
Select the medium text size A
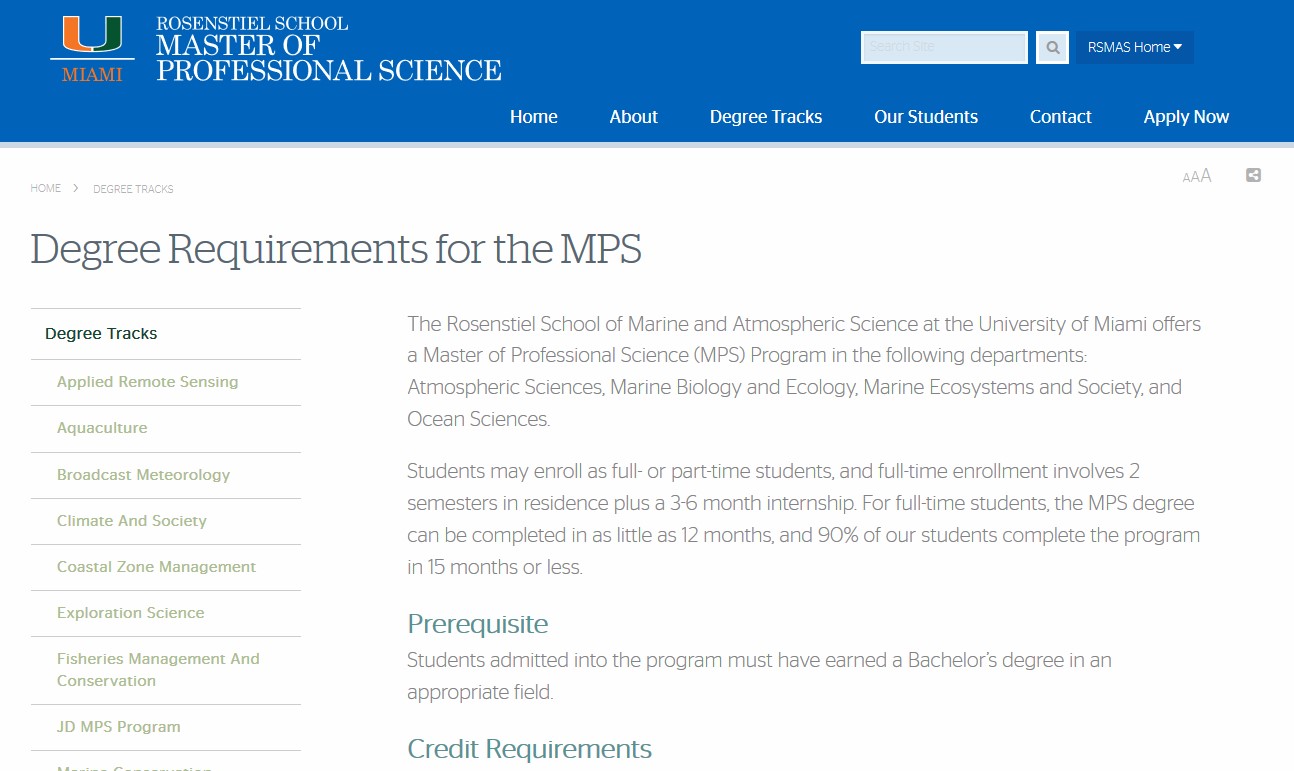pyautogui.click(x=1195, y=177)
